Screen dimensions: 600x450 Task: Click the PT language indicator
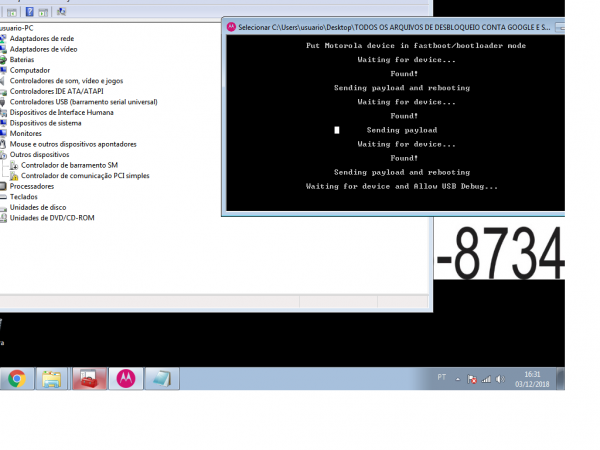(x=442, y=377)
